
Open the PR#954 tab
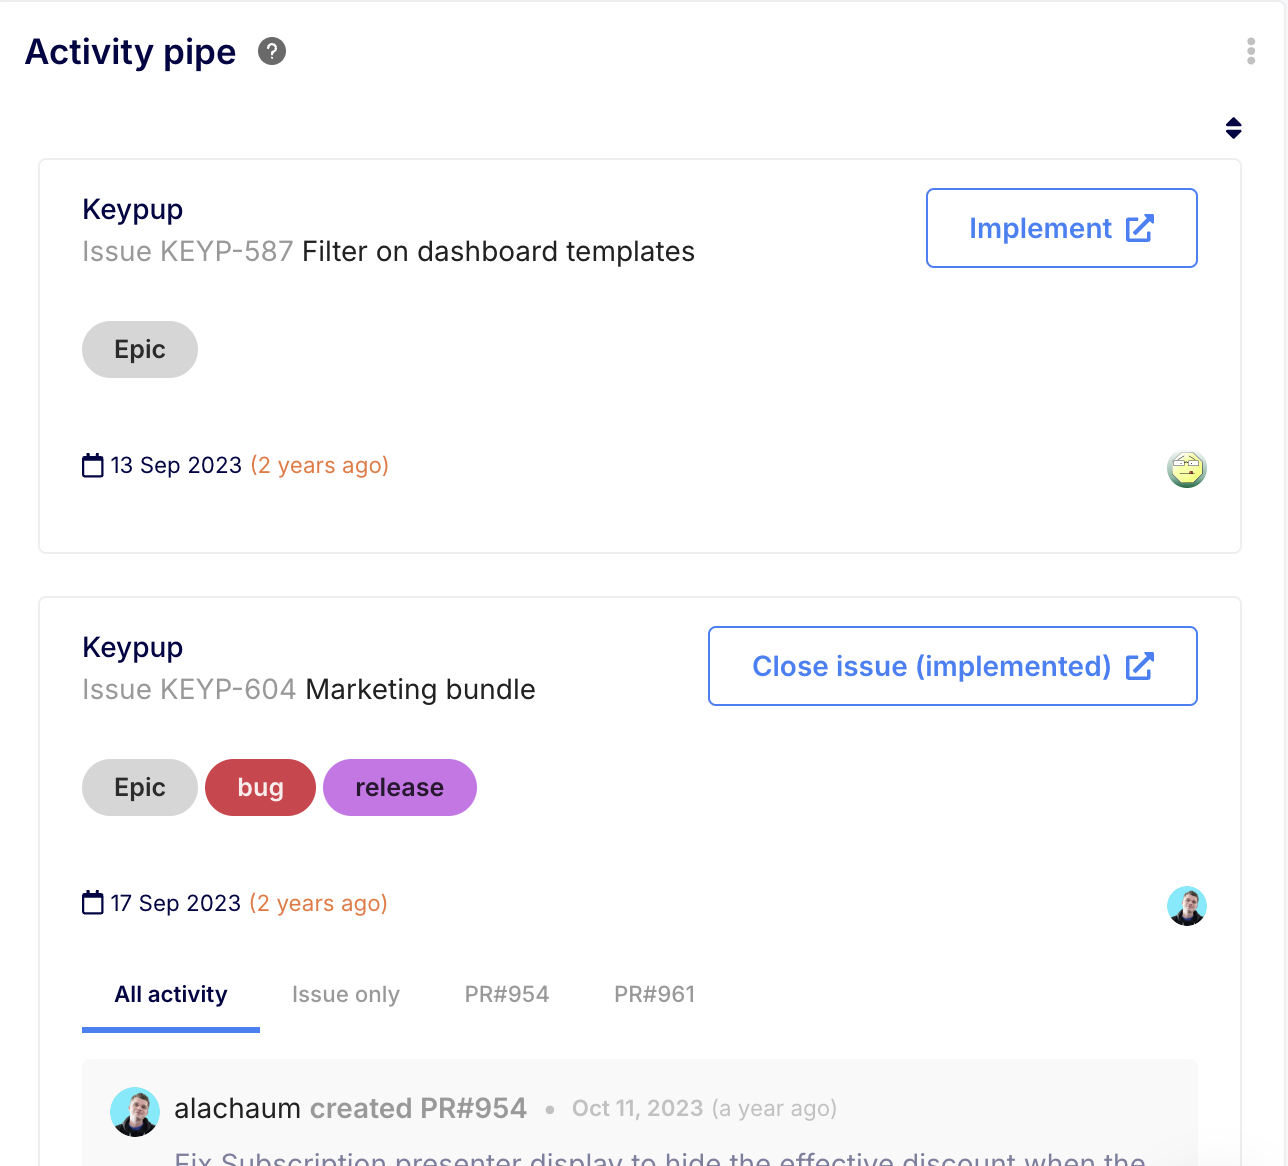[507, 994]
